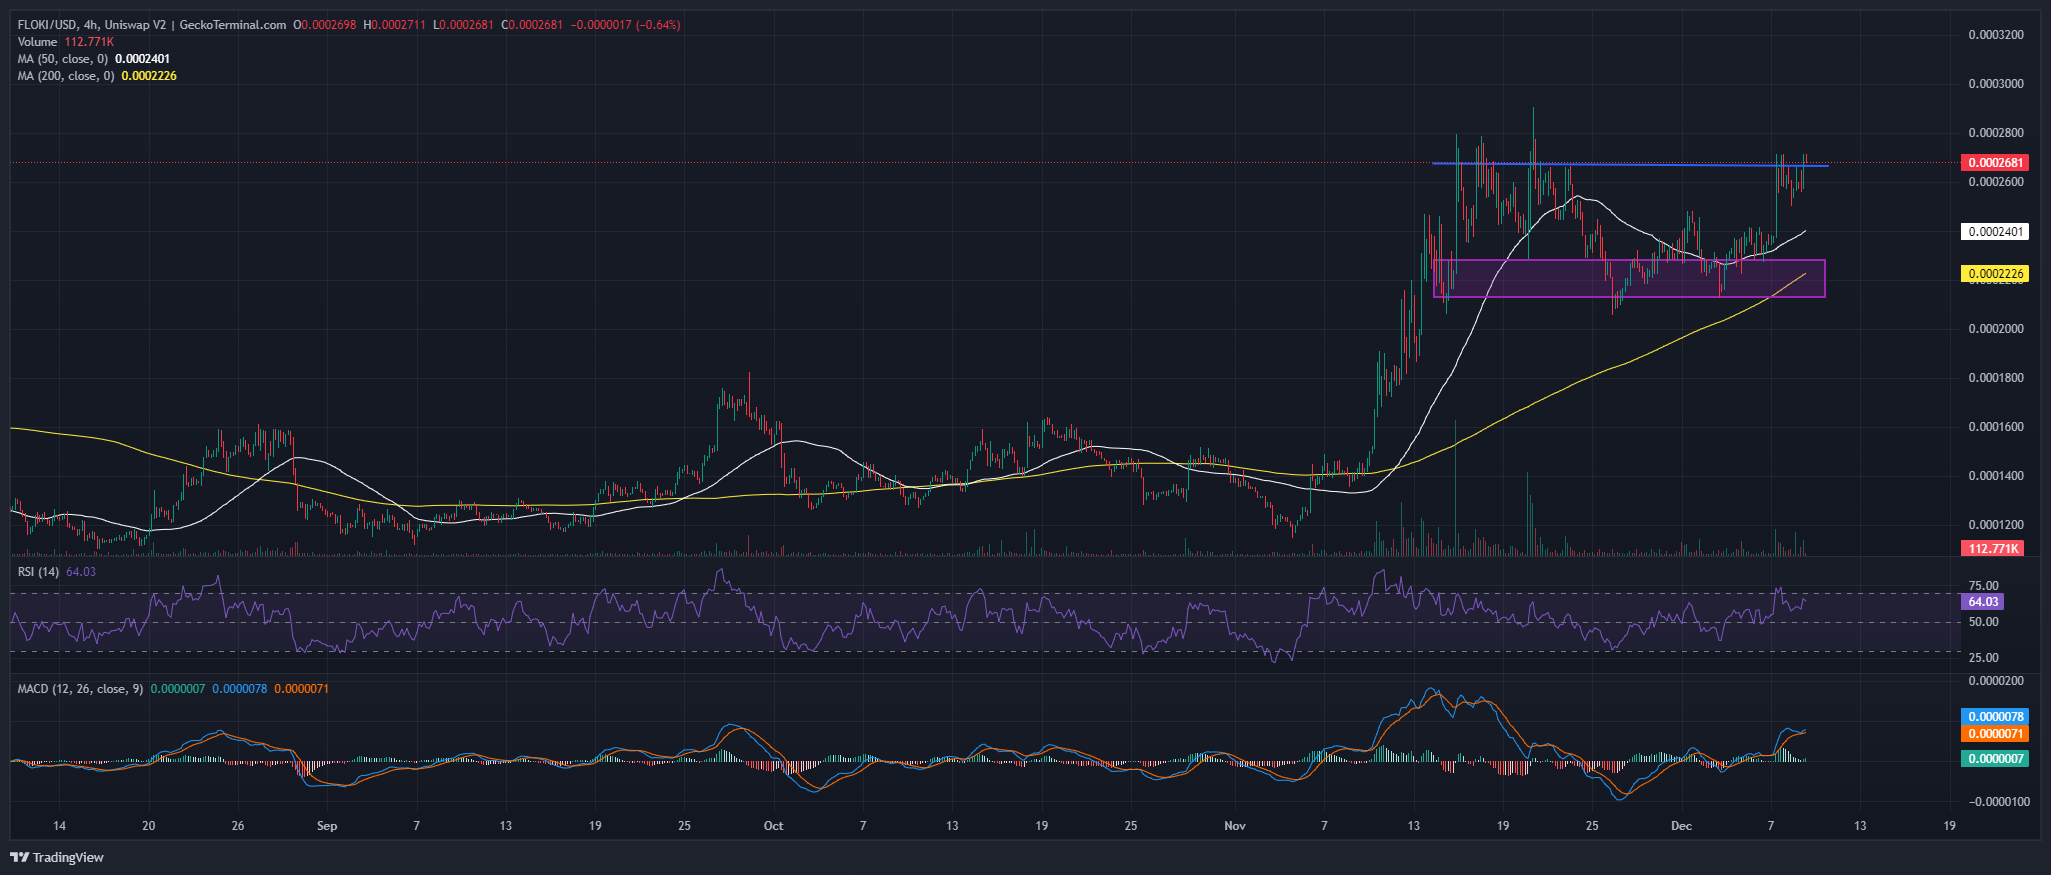Click the red 0.0002681 current price tag

(x=1994, y=162)
